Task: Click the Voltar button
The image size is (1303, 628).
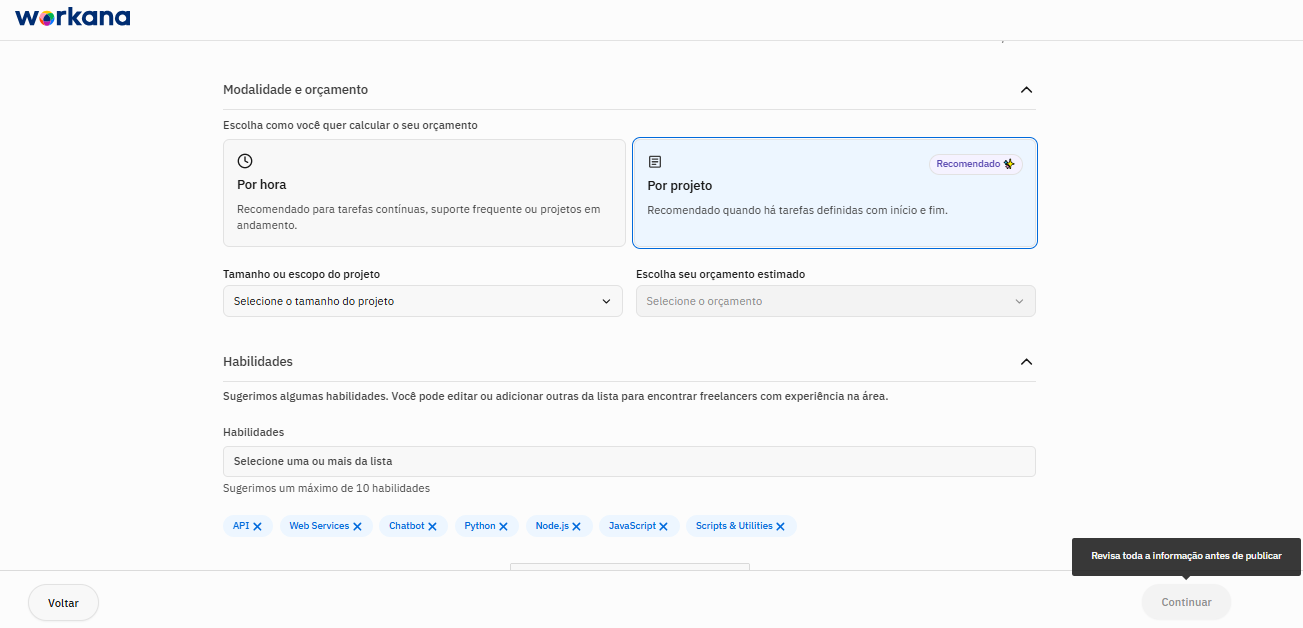Action: click(x=63, y=603)
